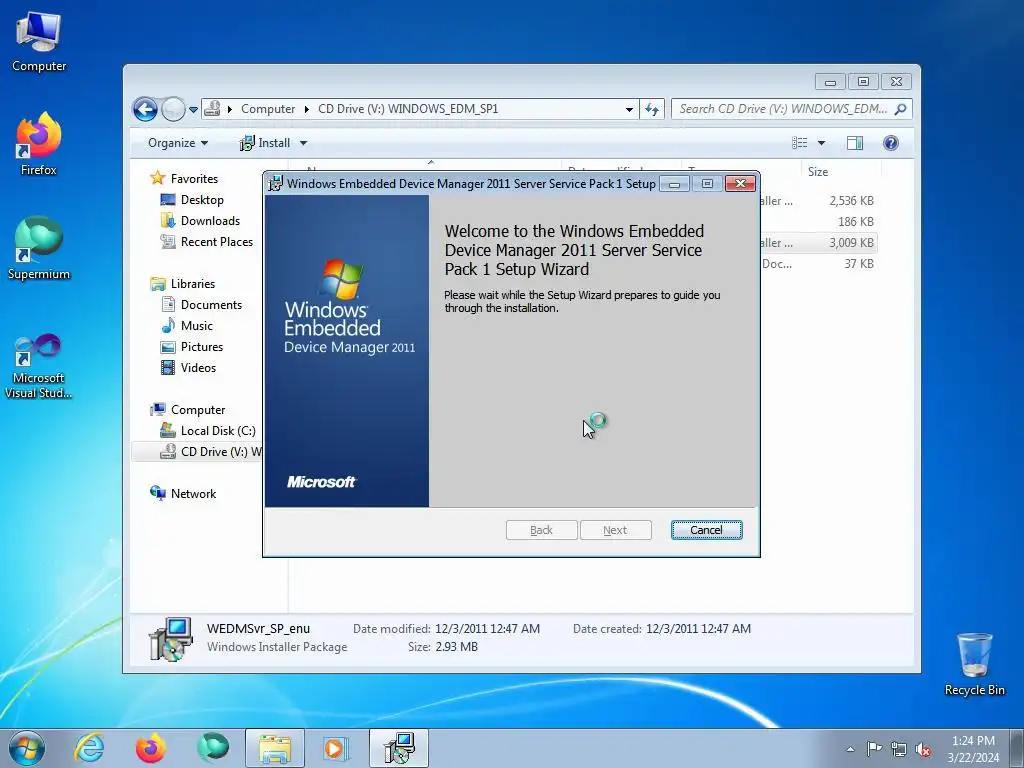Click the Next button in Setup wizard
This screenshot has height=768, width=1024.
615,530
